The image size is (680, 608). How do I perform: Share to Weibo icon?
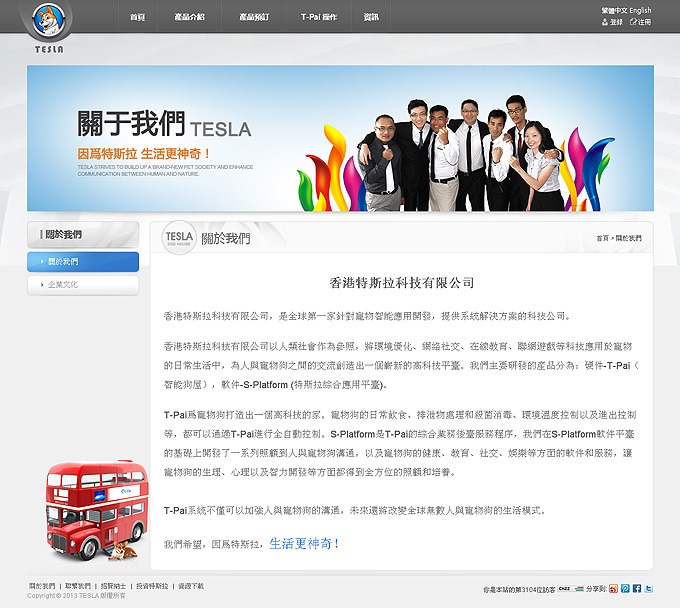[x=613, y=588]
